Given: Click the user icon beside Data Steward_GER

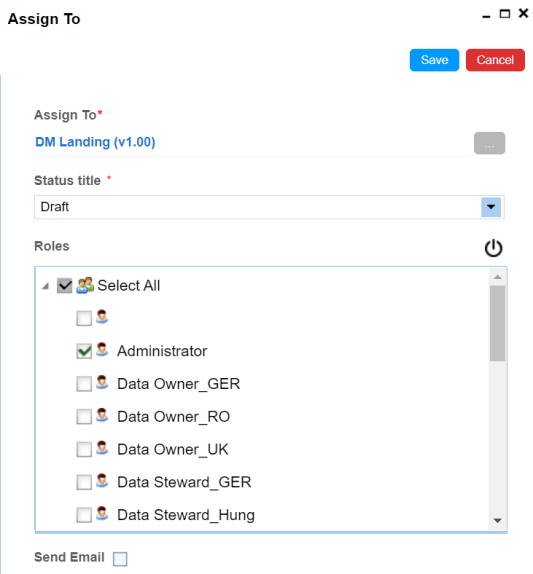Looking at the screenshot, I should (x=102, y=481).
